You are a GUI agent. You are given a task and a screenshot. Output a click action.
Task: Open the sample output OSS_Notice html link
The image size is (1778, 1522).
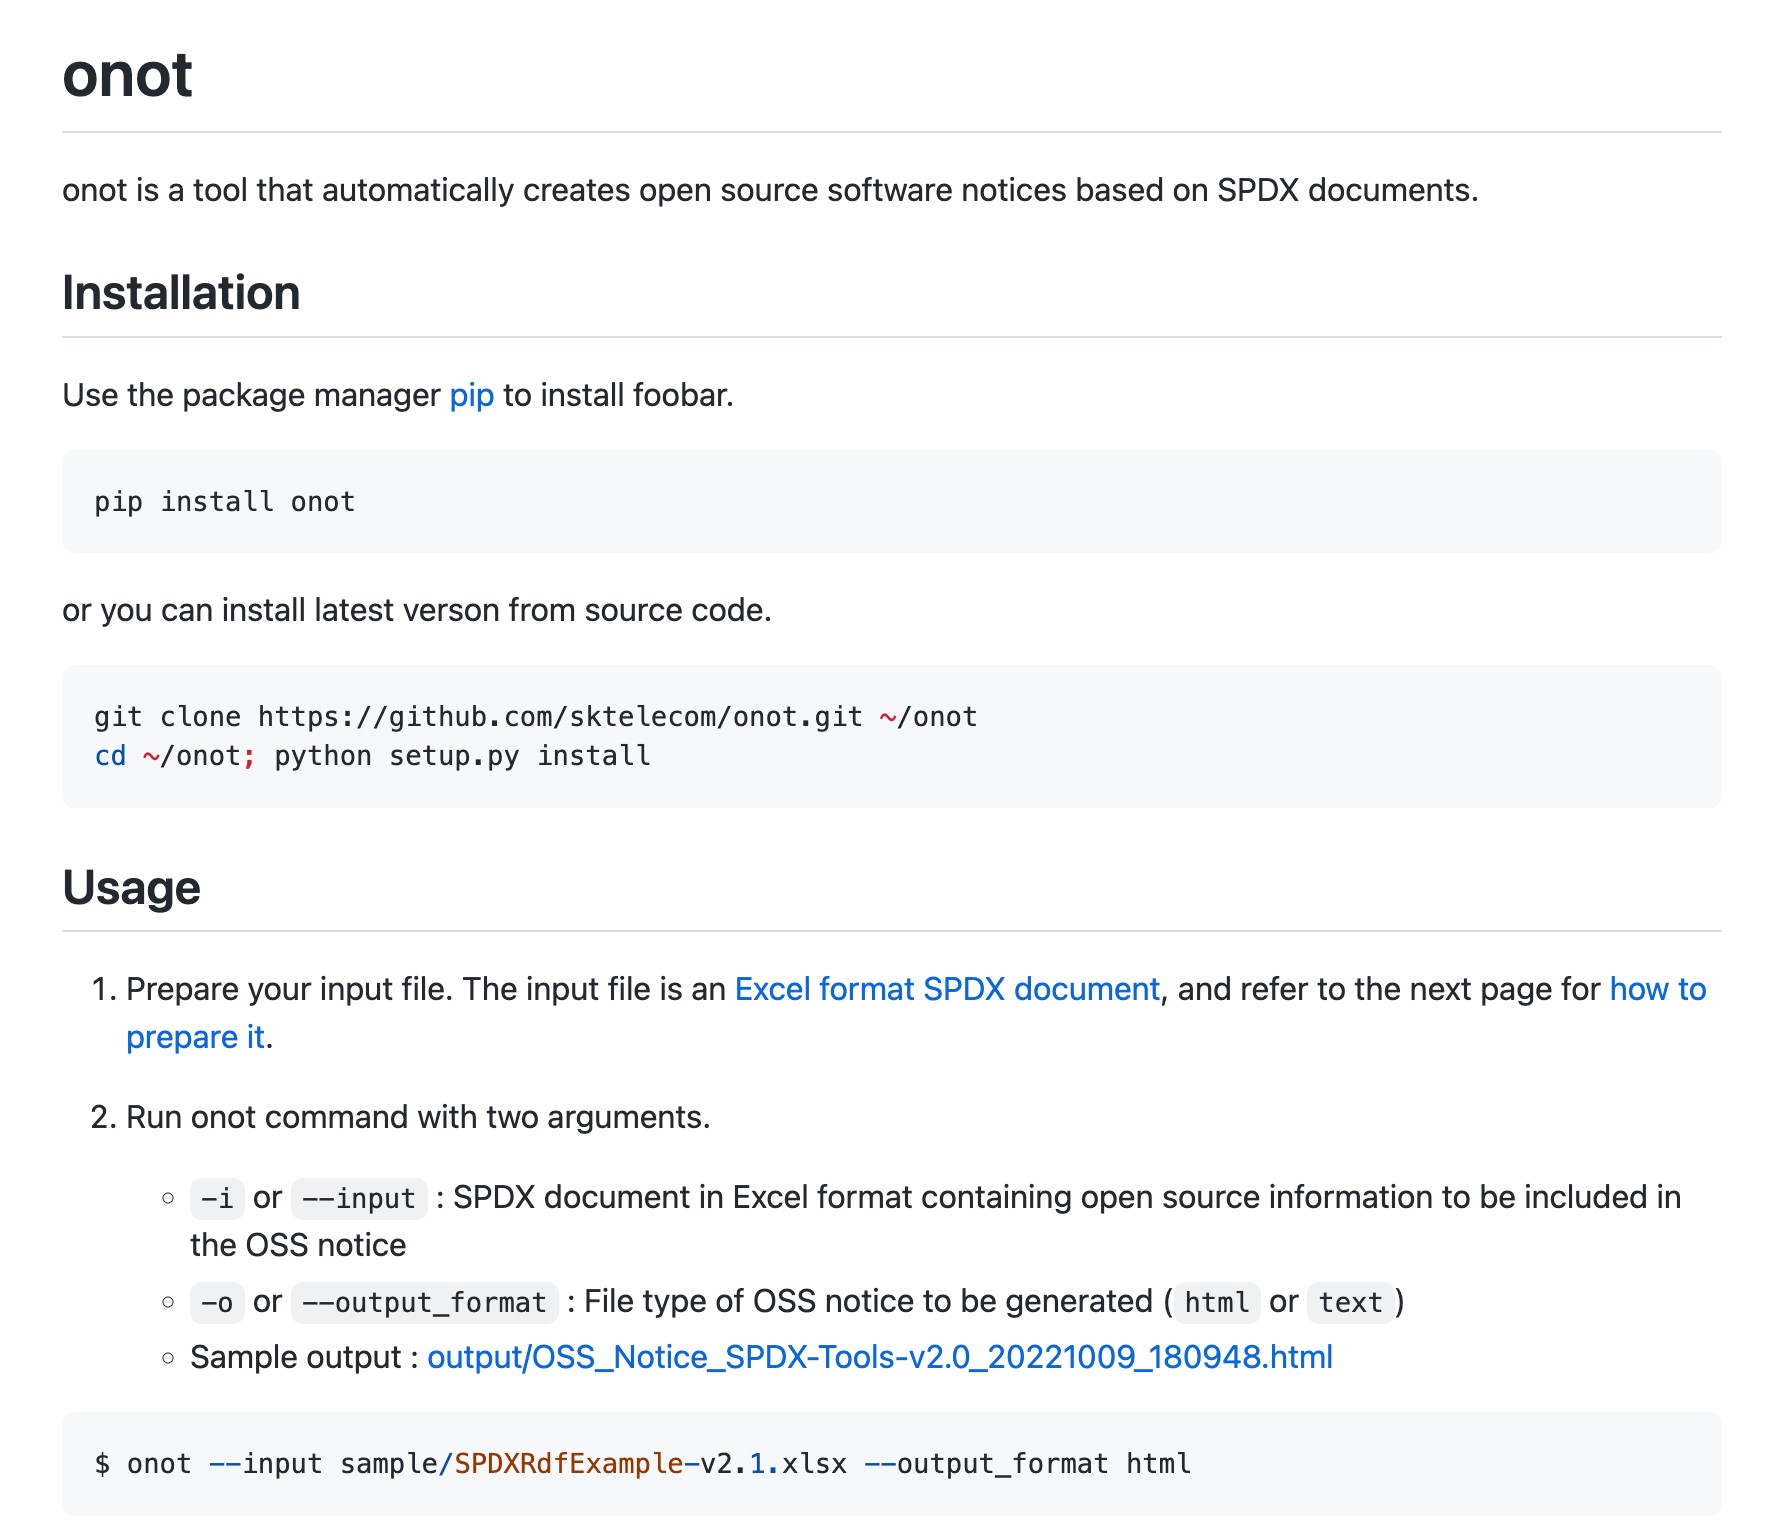pos(879,1357)
